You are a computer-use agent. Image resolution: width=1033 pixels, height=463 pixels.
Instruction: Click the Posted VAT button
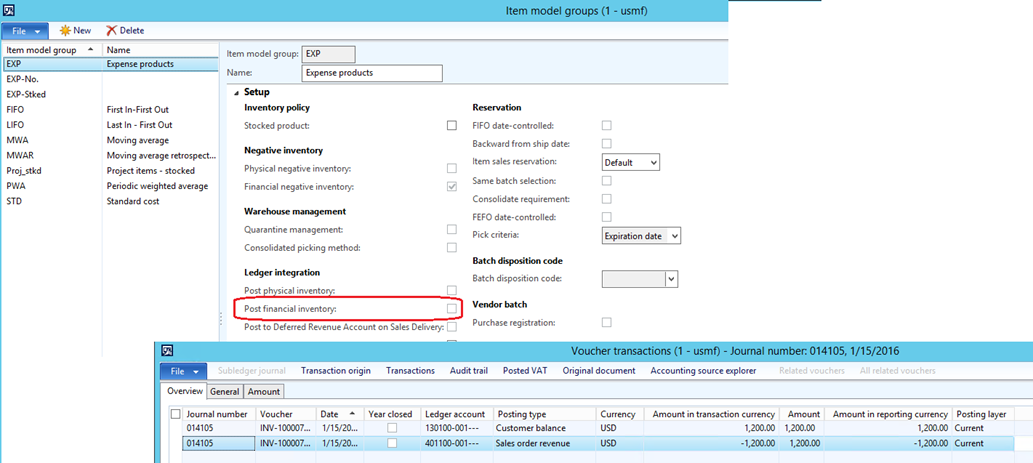click(x=525, y=371)
